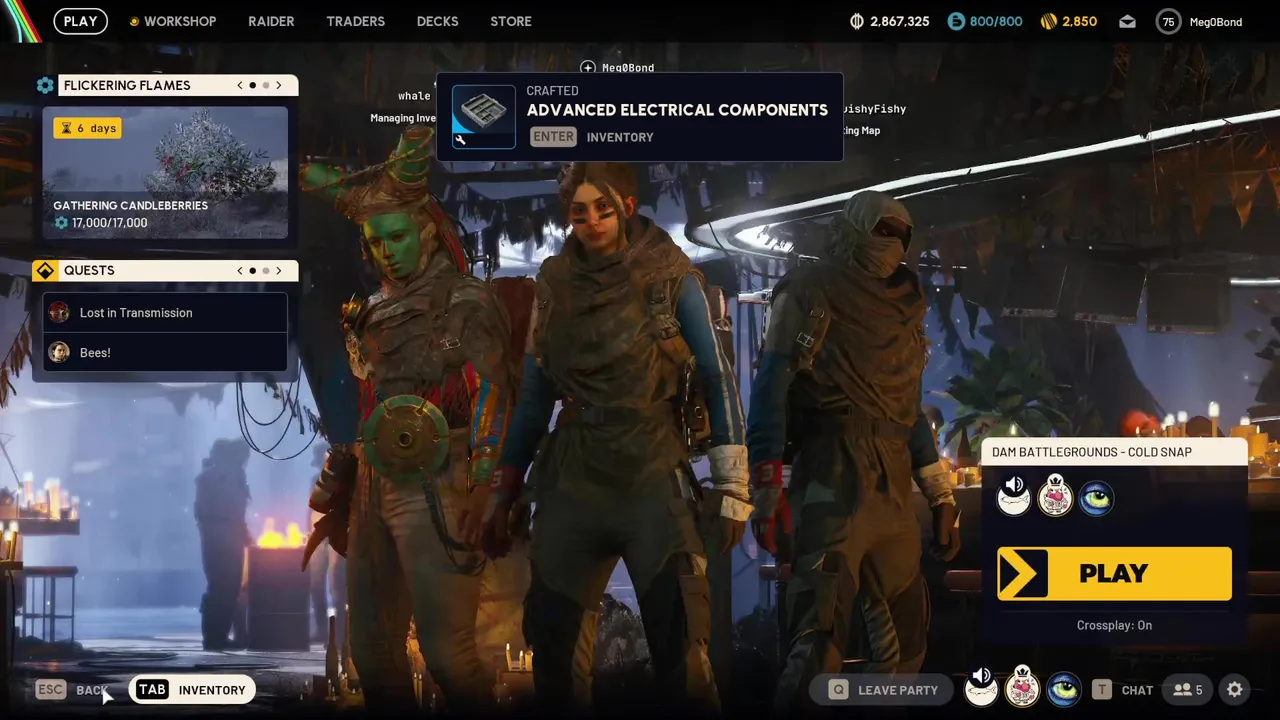Click the Workshop notification dot
The image size is (1280, 720).
tap(134, 21)
